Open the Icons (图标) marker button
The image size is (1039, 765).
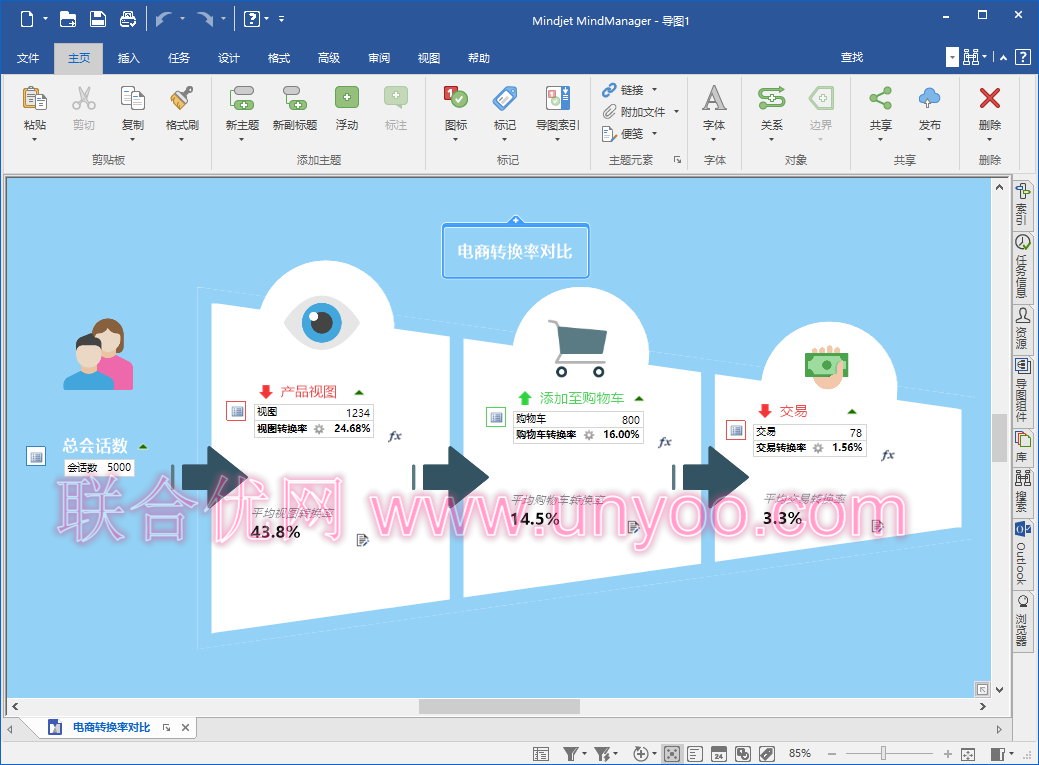pyautogui.click(x=456, y=99)
